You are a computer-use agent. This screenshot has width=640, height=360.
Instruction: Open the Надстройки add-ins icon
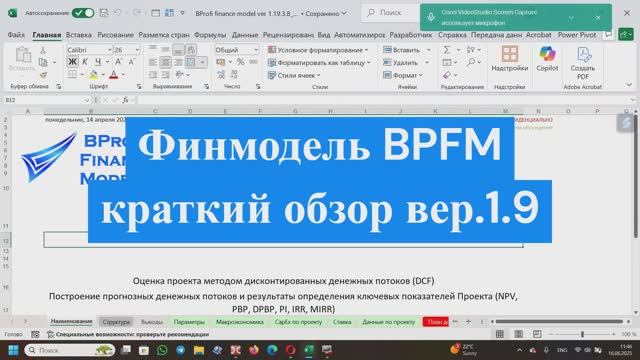[510, 59]
